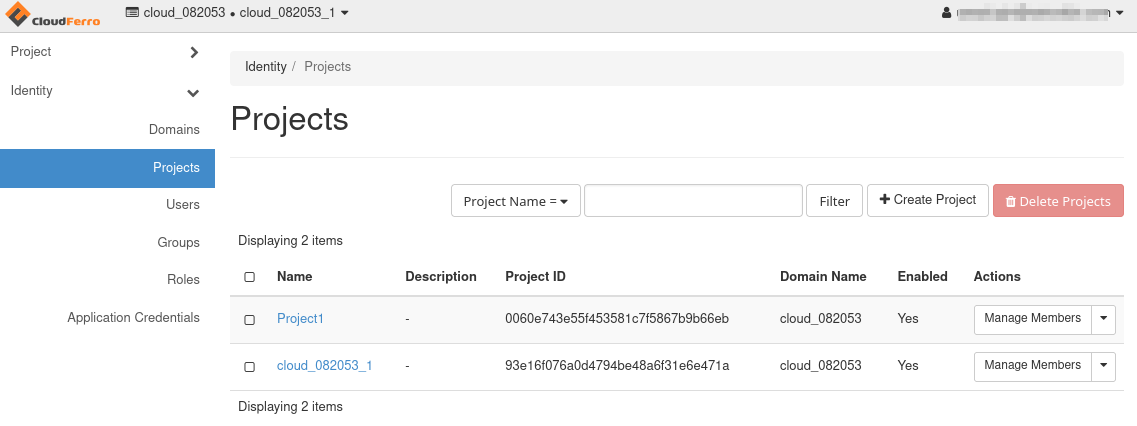The width and height of the screenshot is (1137, 426).
Task: Open the cloud_082053_1 project selector dropdown
Action: pos(236,12)
